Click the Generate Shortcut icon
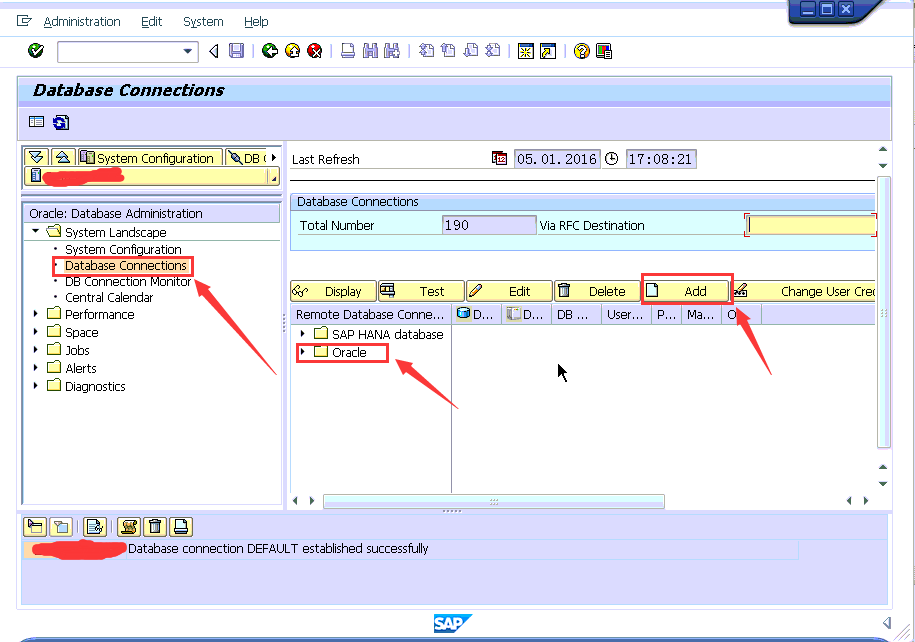This screenshot has width=915, height=642. point(548,51)
